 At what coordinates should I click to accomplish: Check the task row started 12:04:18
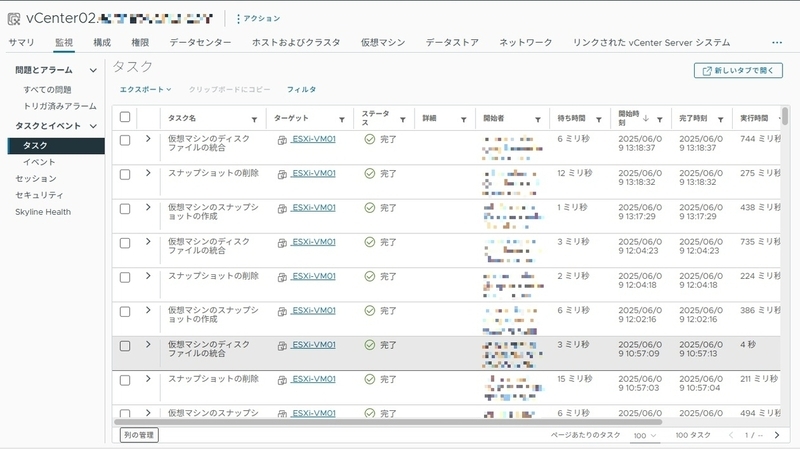124,278
